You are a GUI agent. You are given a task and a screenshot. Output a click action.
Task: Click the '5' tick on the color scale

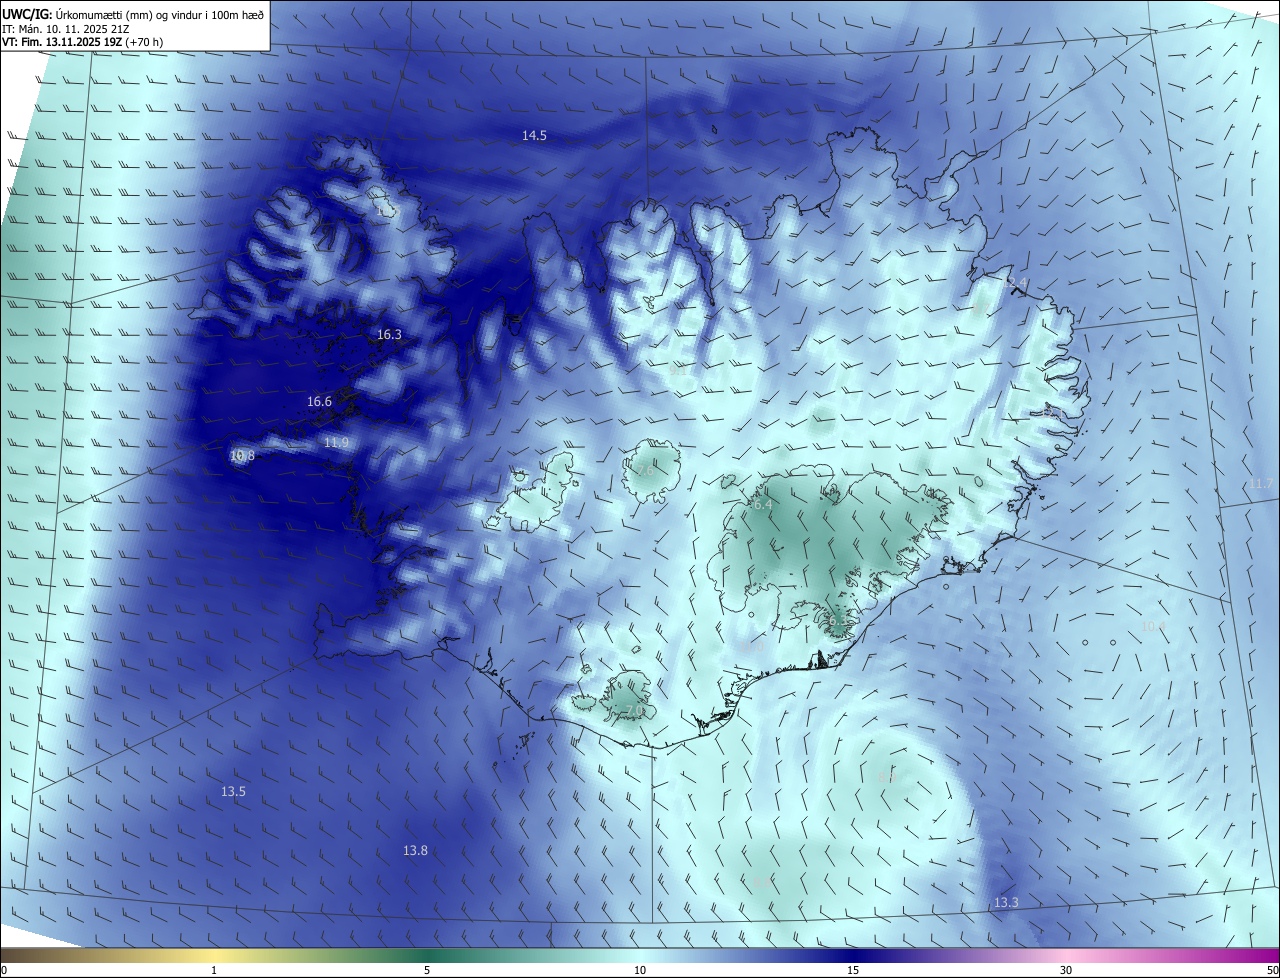click(x=427, y=970)
